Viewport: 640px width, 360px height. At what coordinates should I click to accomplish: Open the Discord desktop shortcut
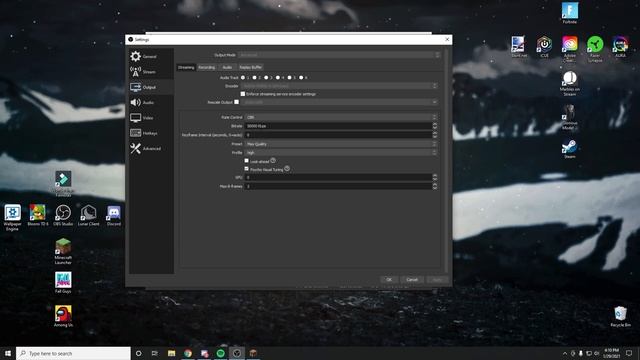(113, 215)
